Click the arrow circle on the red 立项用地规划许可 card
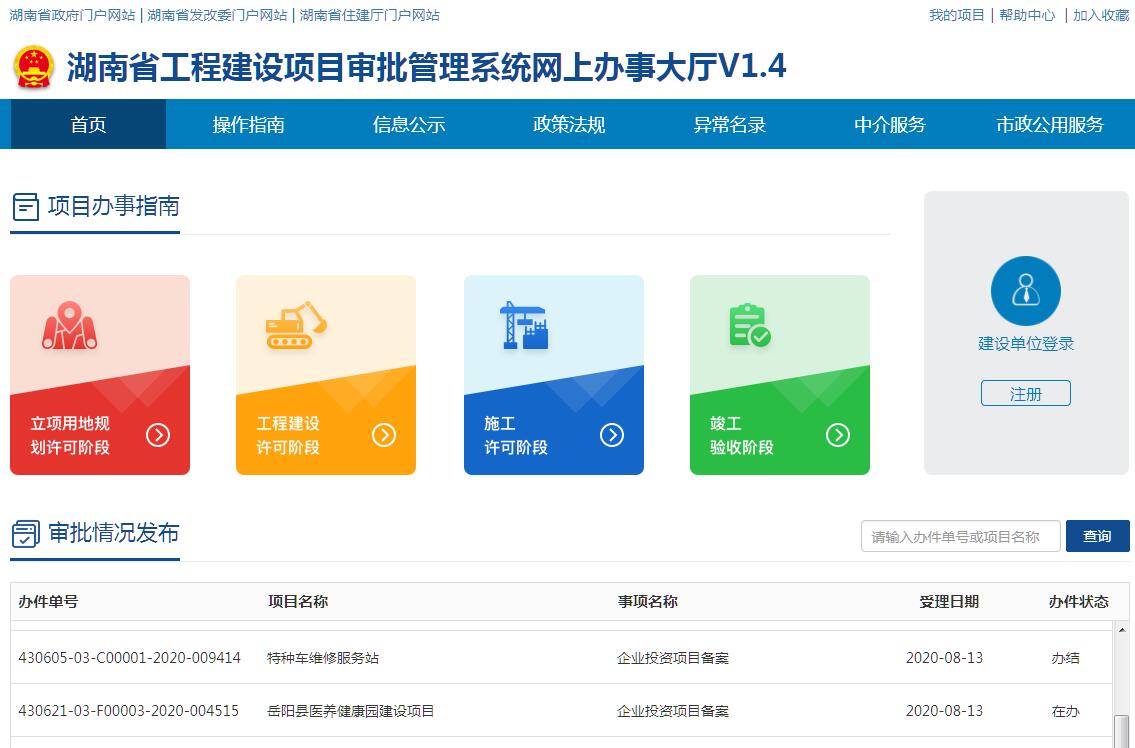This screenshot has width=1135, height=748. (x=158, y=435)
